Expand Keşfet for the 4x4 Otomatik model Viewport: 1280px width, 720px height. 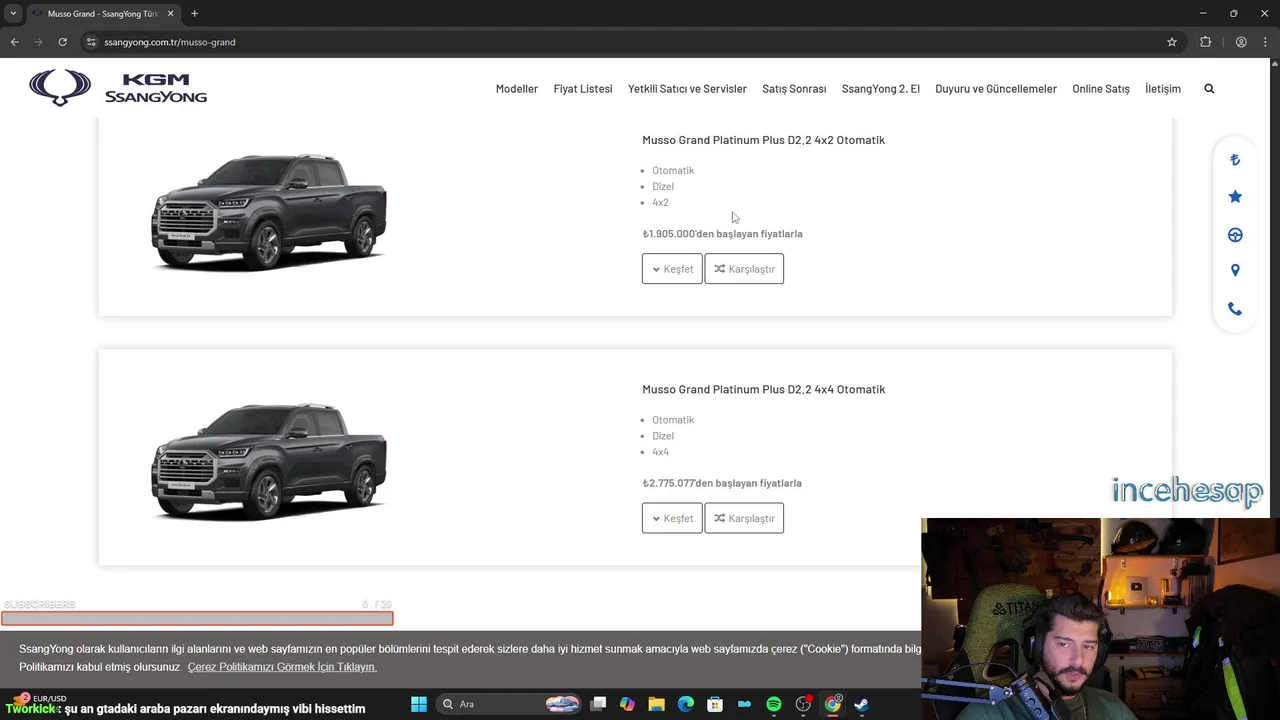(x=672, y=518)
